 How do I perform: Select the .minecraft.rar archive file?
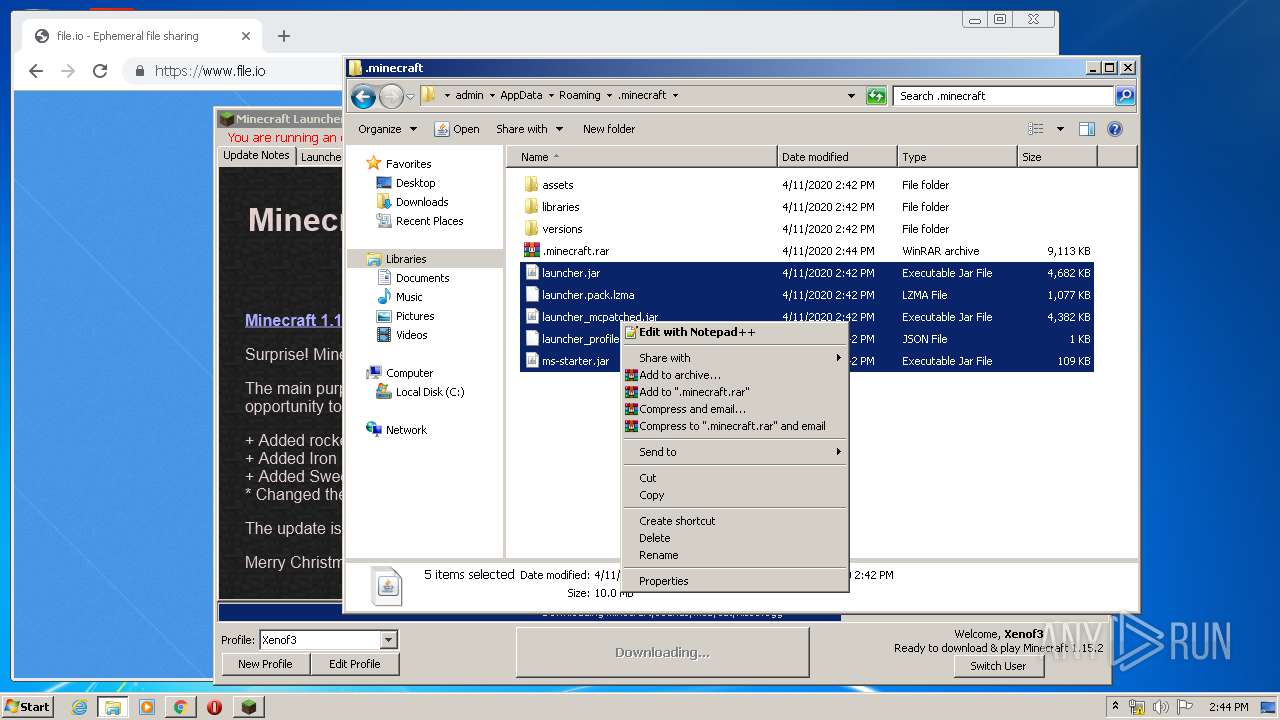[575, 251]
